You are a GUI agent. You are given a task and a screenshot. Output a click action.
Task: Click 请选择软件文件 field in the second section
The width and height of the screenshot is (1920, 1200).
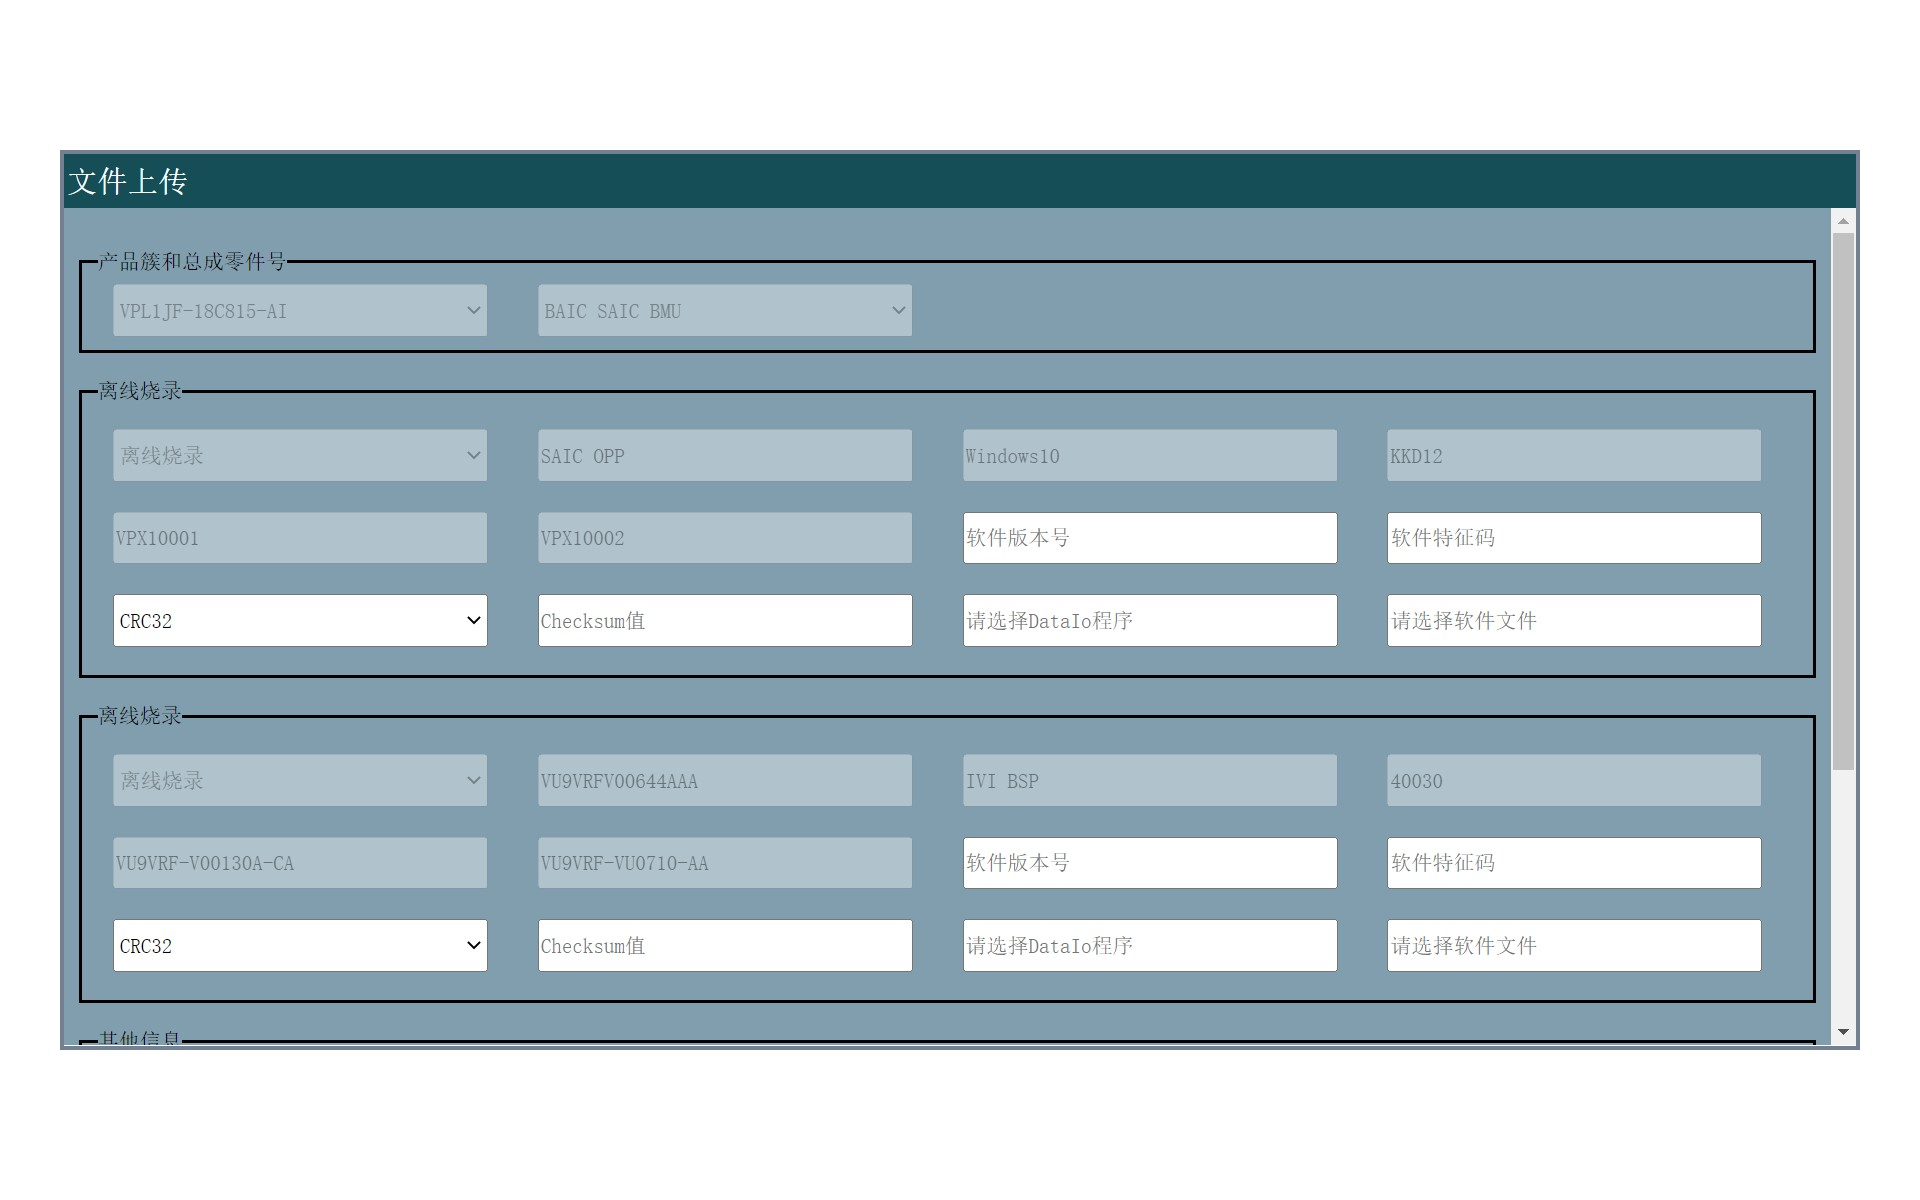pos(1574,945)
